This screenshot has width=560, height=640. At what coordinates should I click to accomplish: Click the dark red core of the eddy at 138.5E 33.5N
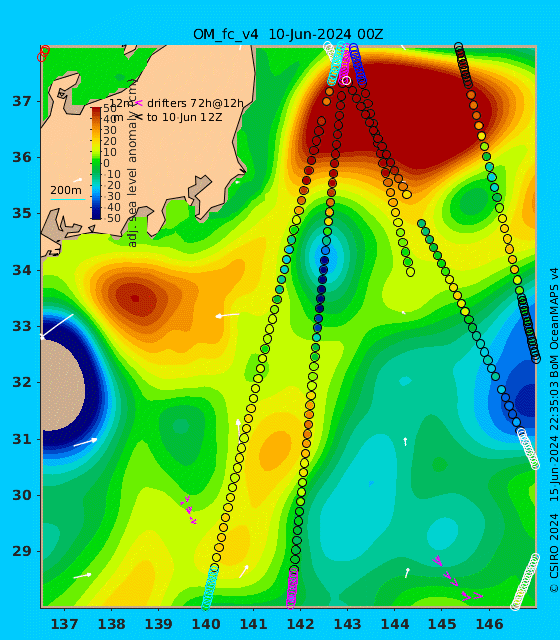(135, 299)
